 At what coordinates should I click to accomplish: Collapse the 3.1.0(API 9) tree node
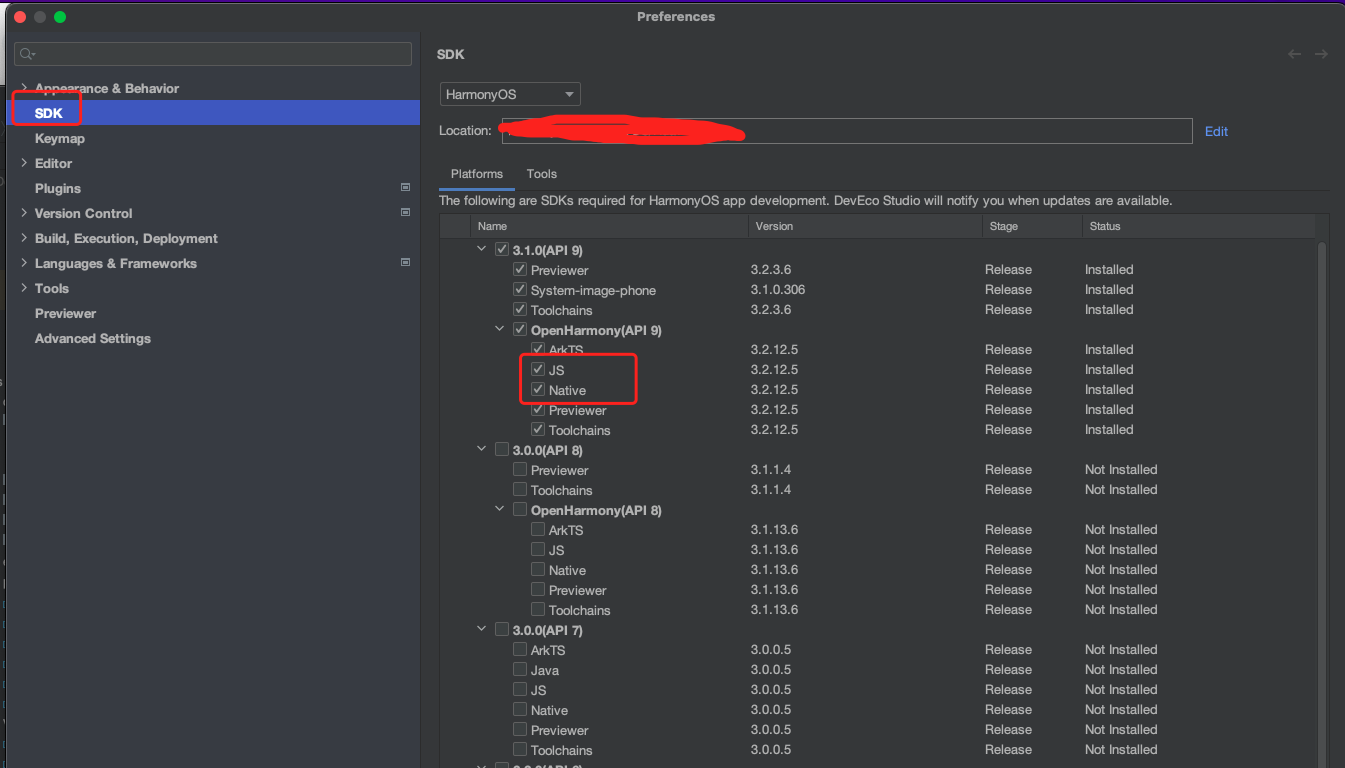click(x=483, y=250)
